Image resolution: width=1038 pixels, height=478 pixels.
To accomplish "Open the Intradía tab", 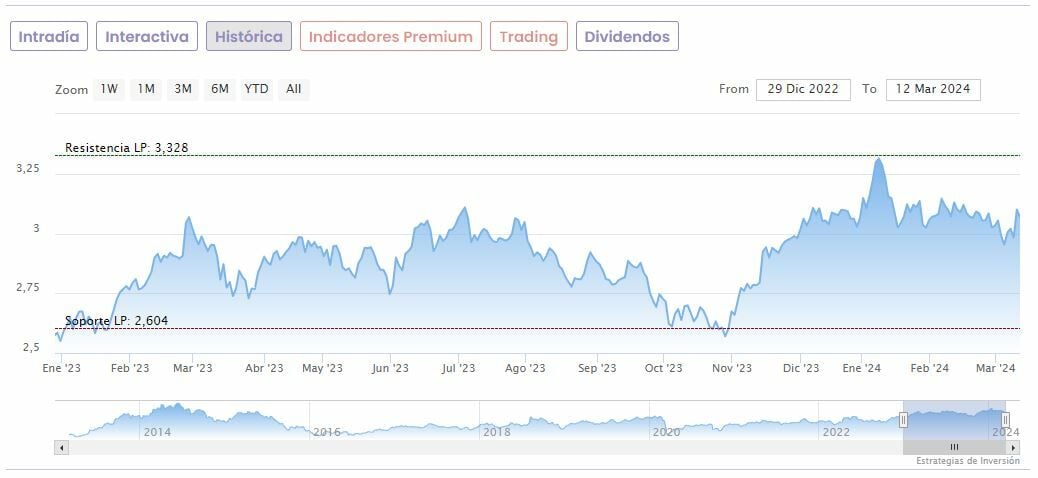I will point(49,36).
